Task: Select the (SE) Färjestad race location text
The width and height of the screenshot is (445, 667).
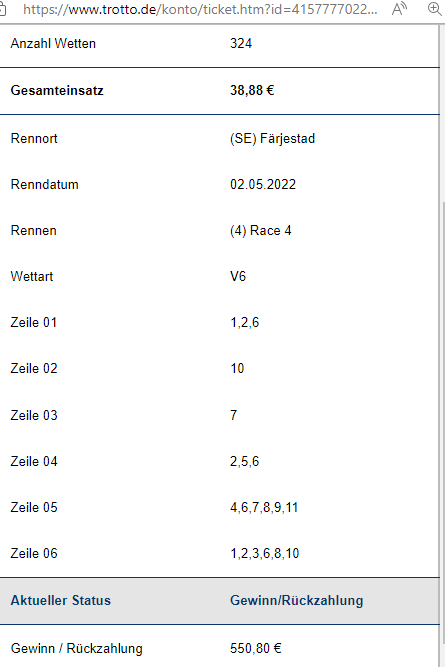Action: coord(272,139)
